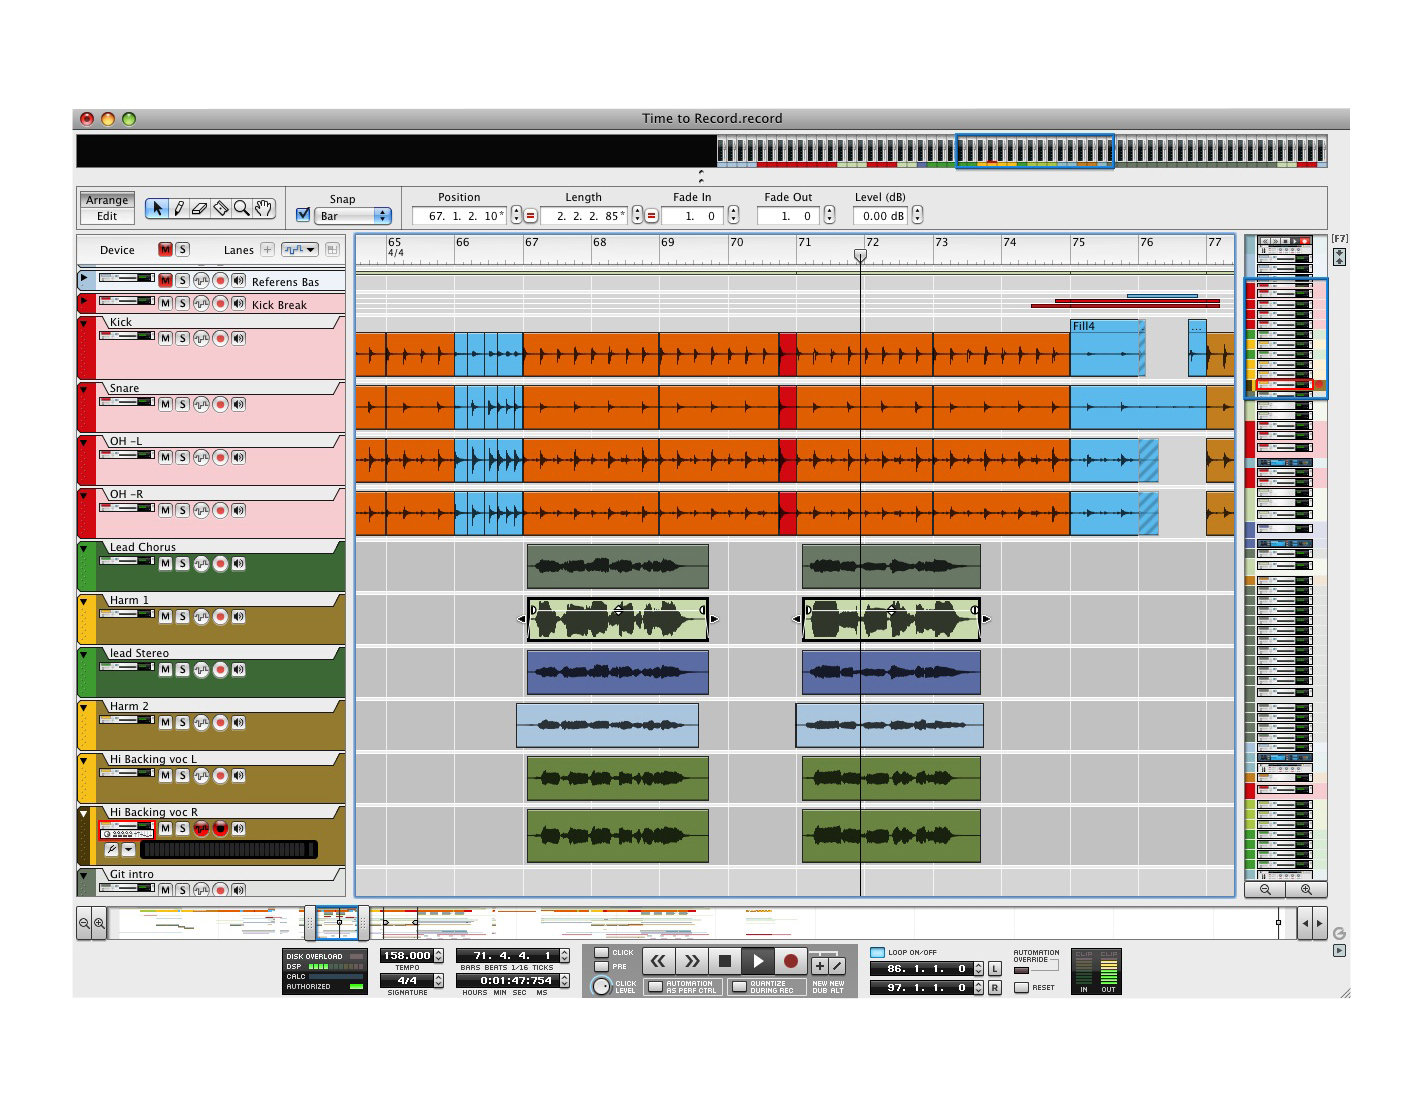Click global Mute button next to Device
Viewport: 1424px width, 1107px height.
tap(165, 250)
